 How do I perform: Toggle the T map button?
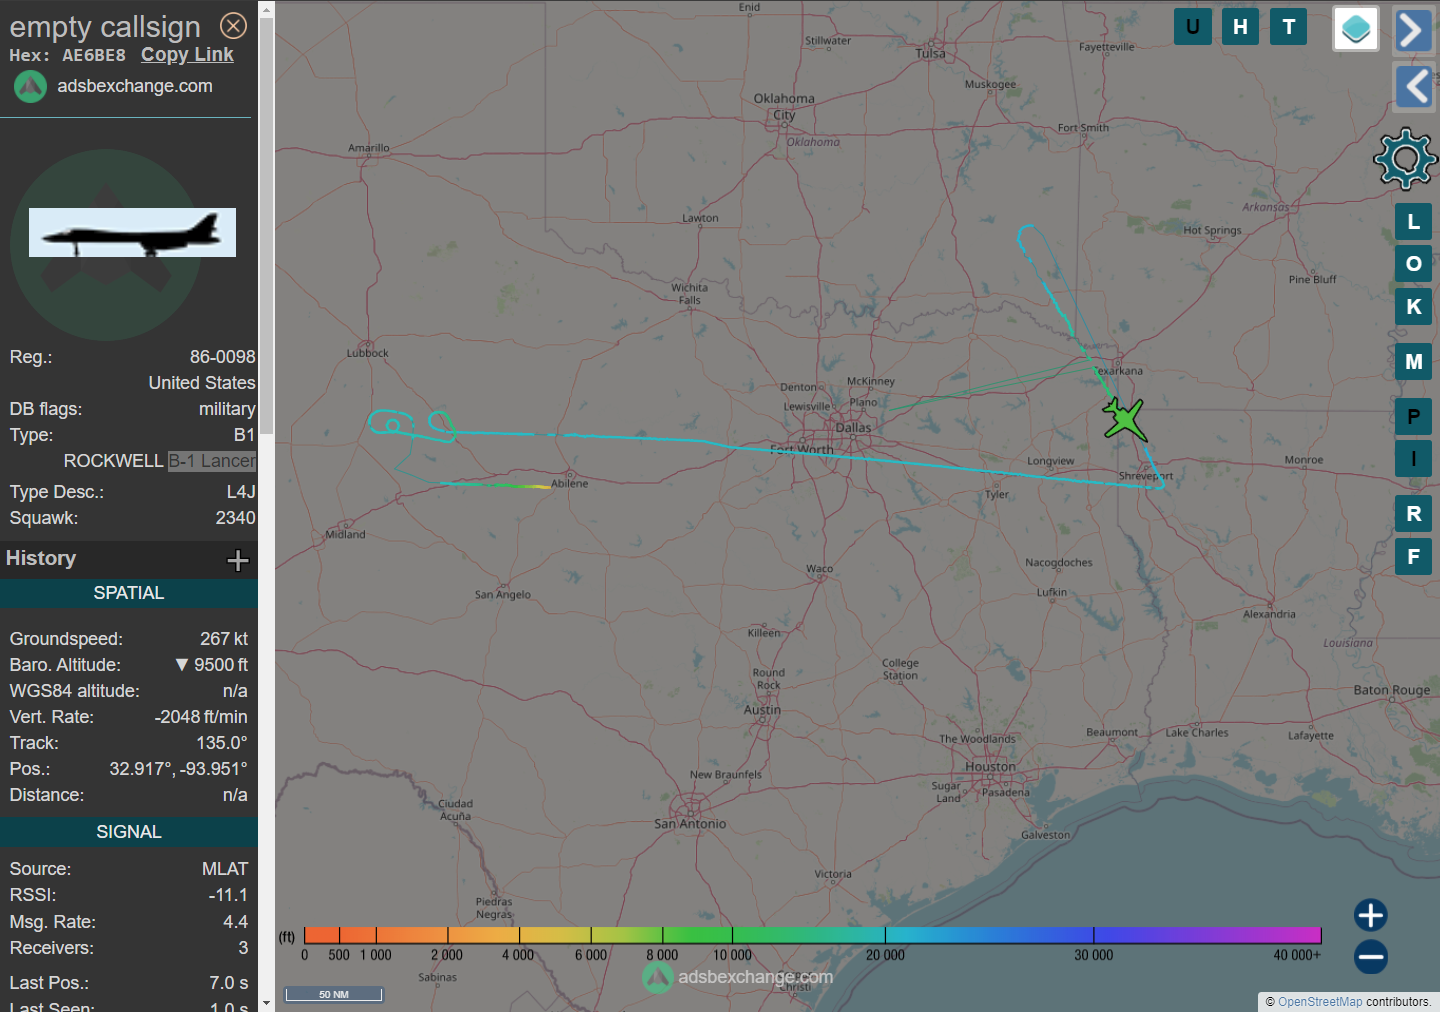(x=1289, y=27)
